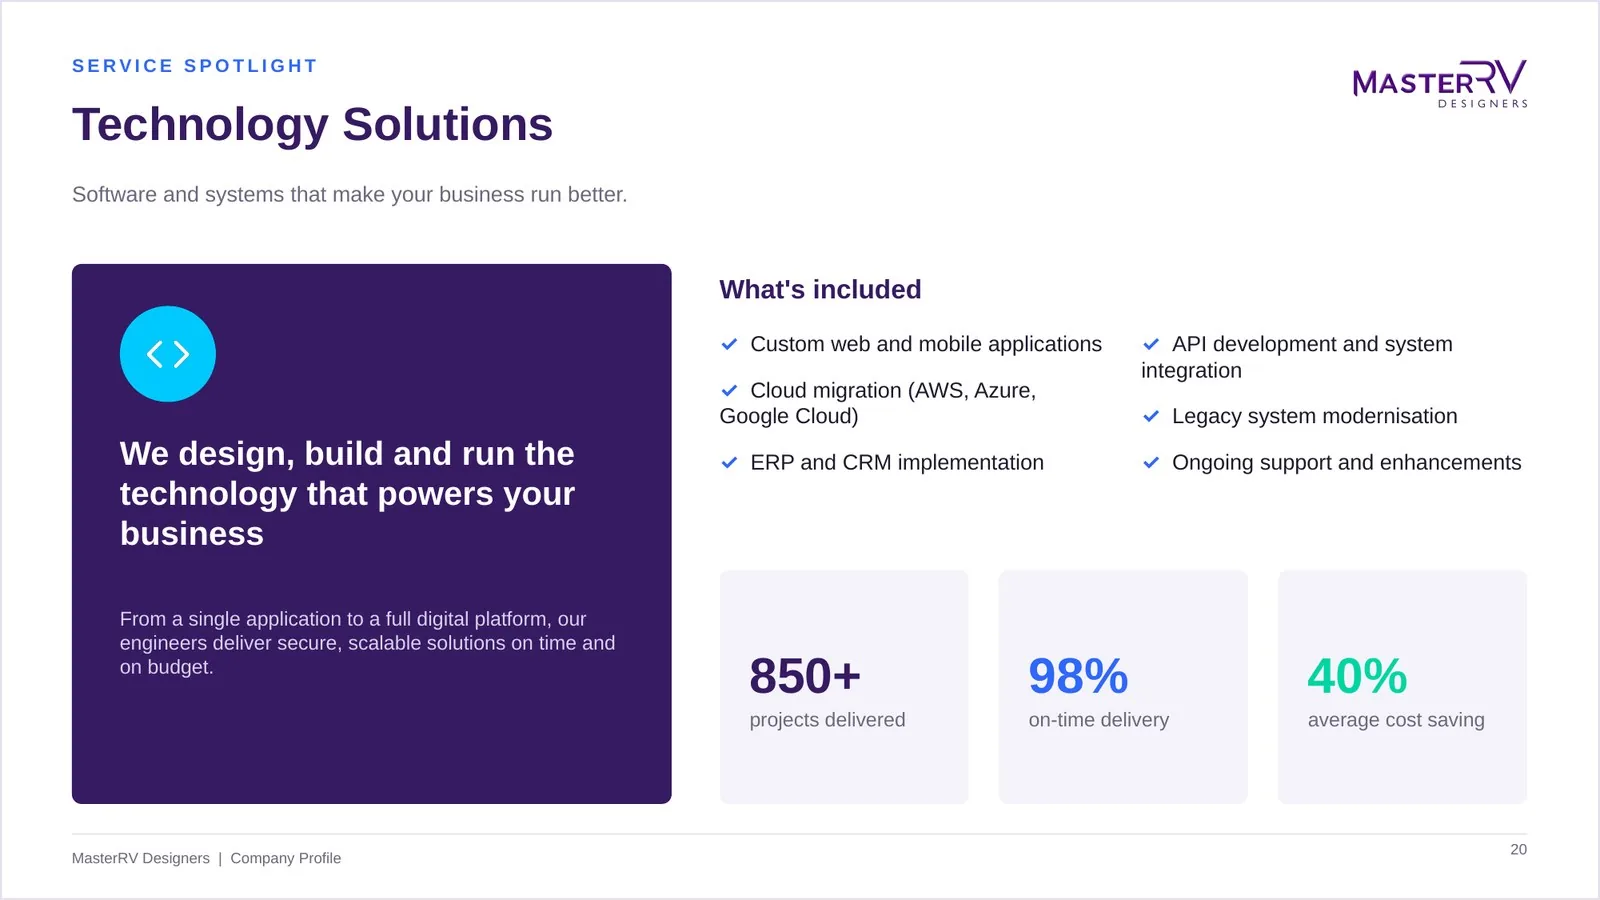Click the on-time delivery label
The height and width of the screenshot is (900, 1600).
point(1098,720)
